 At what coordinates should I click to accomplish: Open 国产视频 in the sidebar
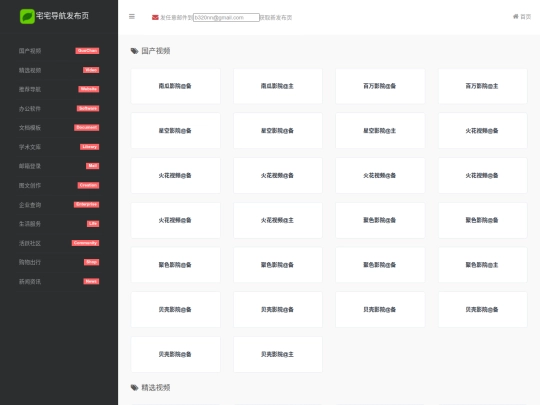click(x=59, y=51)
